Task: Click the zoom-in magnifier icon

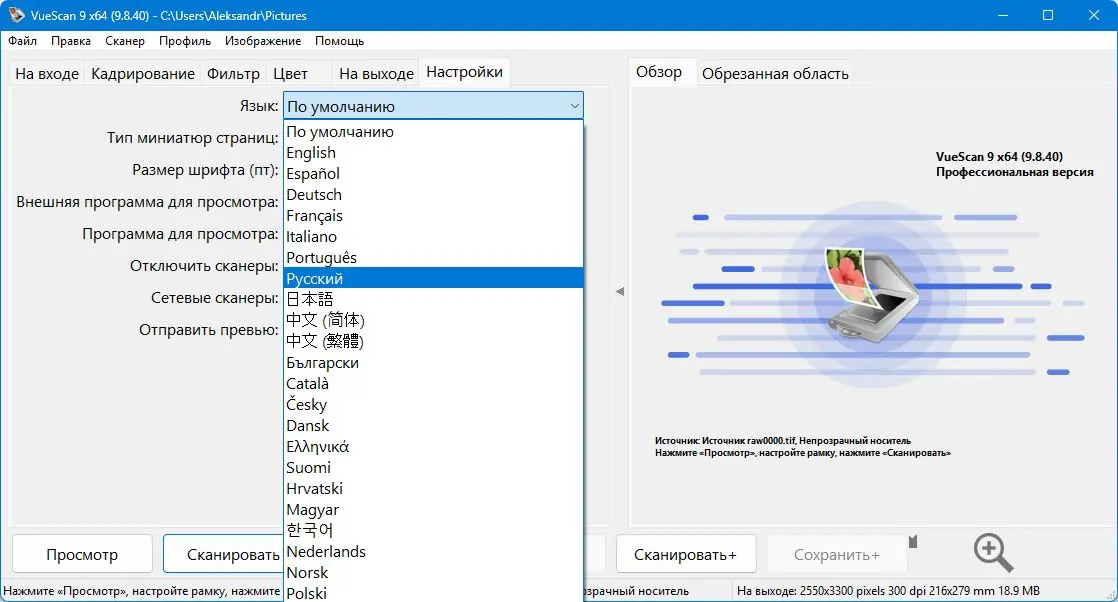Action: click(993, 553)
